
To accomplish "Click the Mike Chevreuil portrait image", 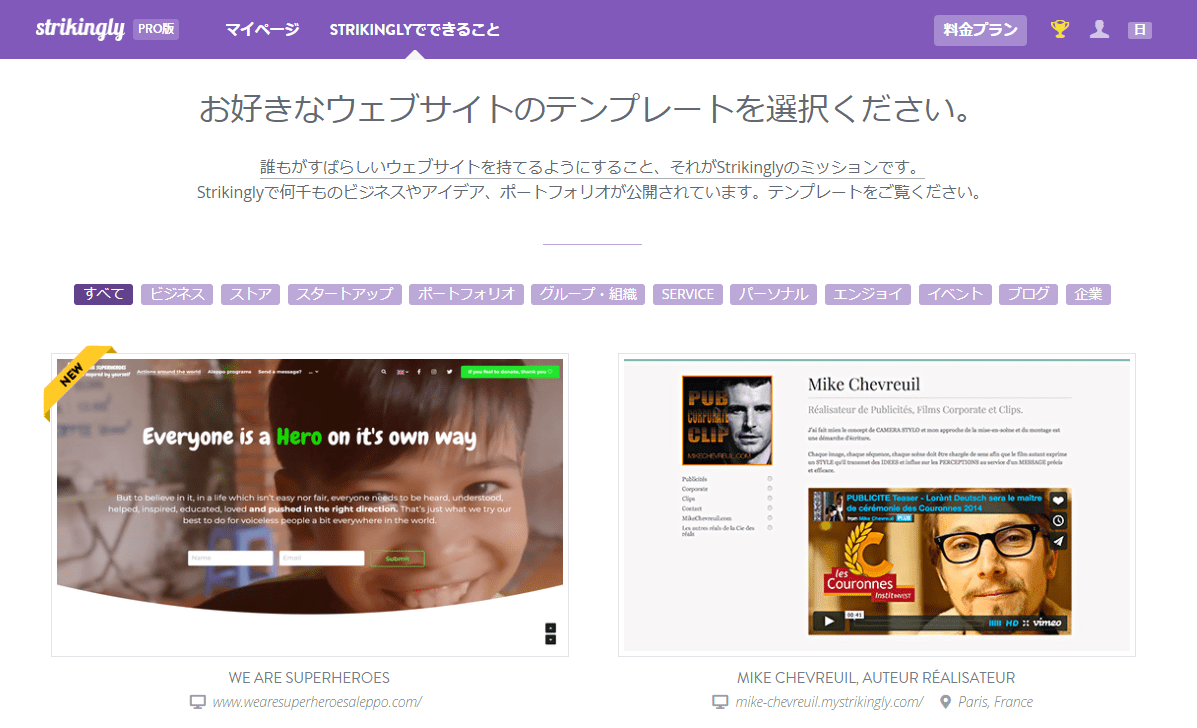I will (727, 420).
